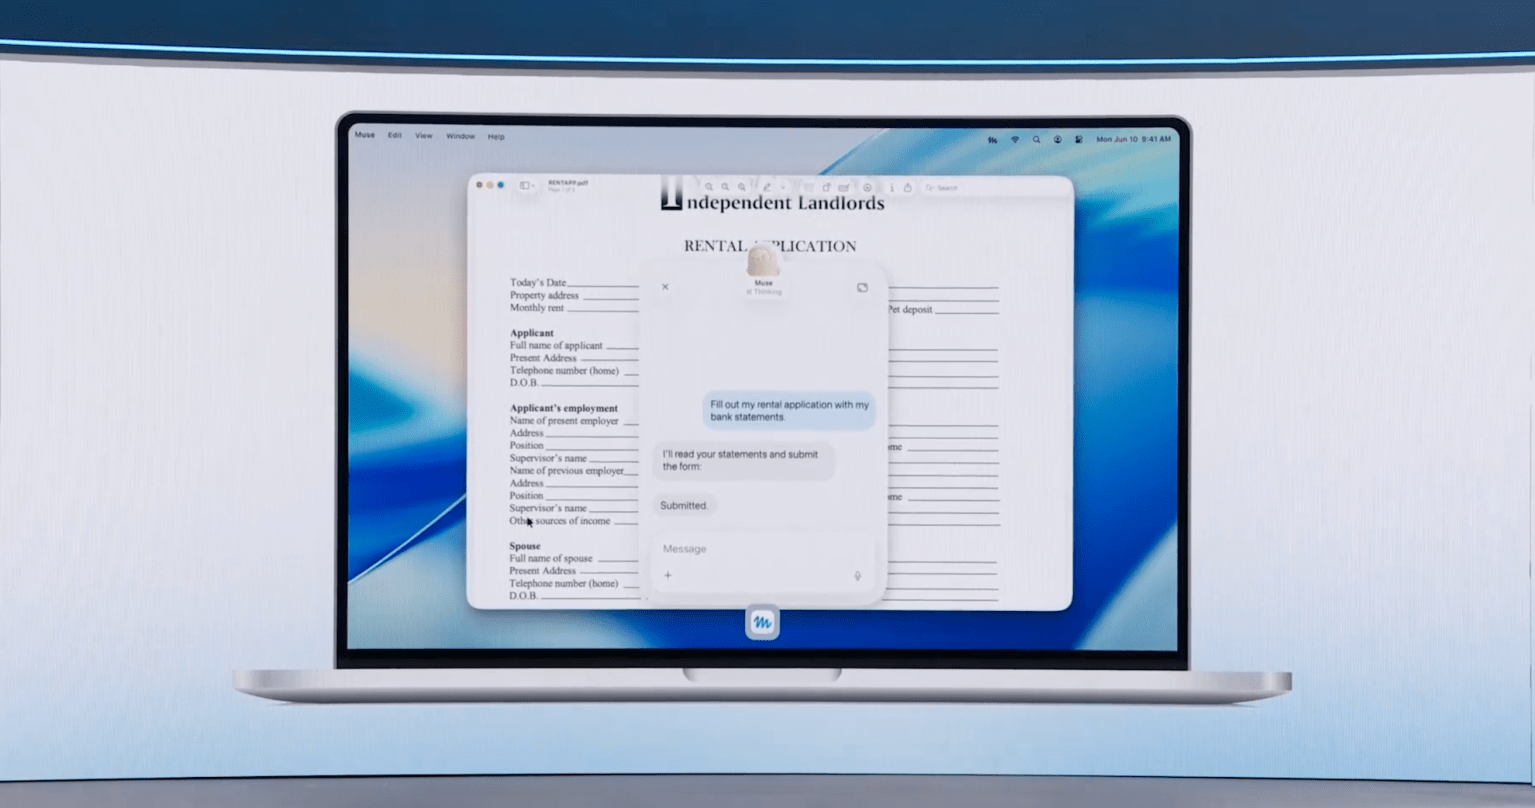Click the 'Submitted.' message bubble
The image size is (1535, 808).
pyautogui.click(x=684, y=506)
